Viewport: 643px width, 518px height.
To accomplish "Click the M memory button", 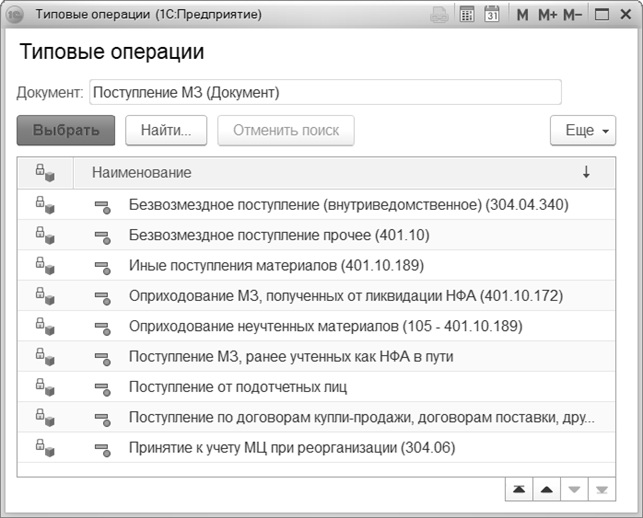I will [522, 15].
